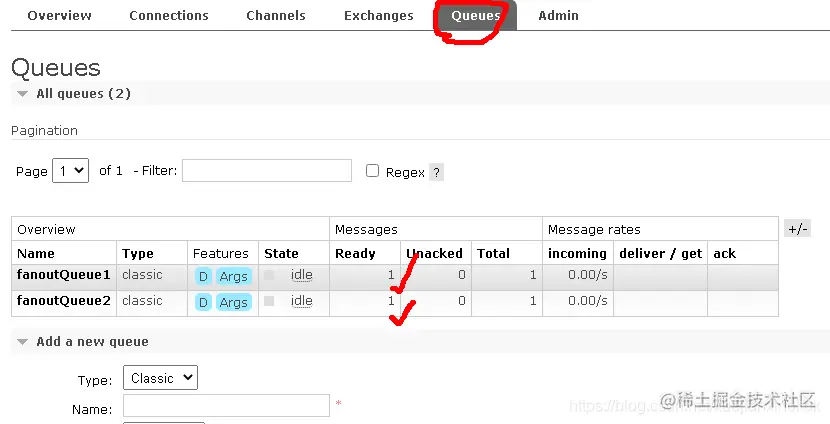Open the Admin tab
The height and width of the screenshot is (424, 830).
click(558, 15)
